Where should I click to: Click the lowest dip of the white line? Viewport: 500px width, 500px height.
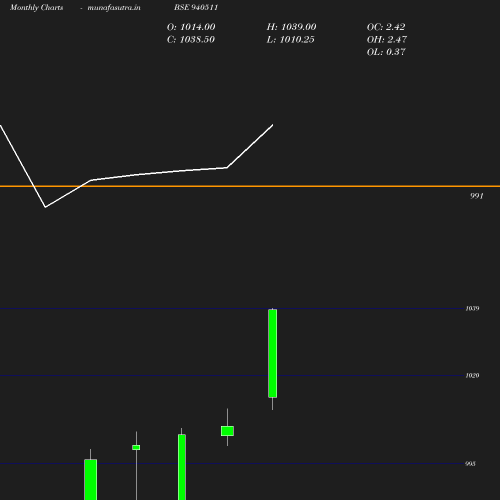[x=45, y=207]
